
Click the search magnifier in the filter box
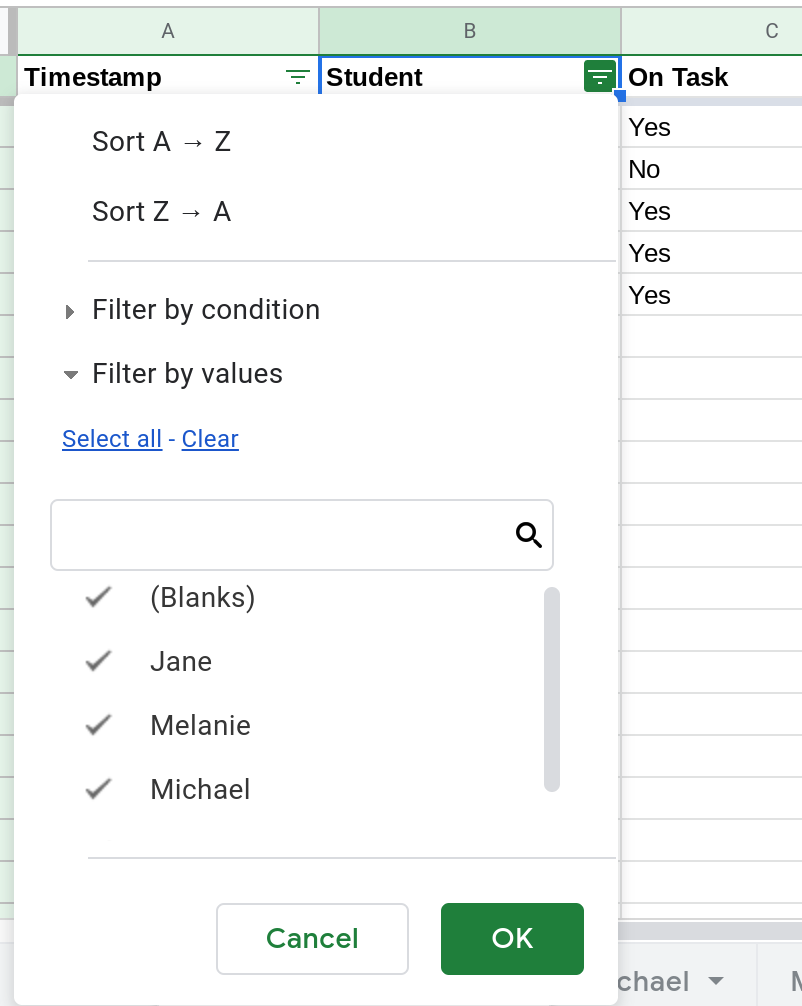(527, 536)
